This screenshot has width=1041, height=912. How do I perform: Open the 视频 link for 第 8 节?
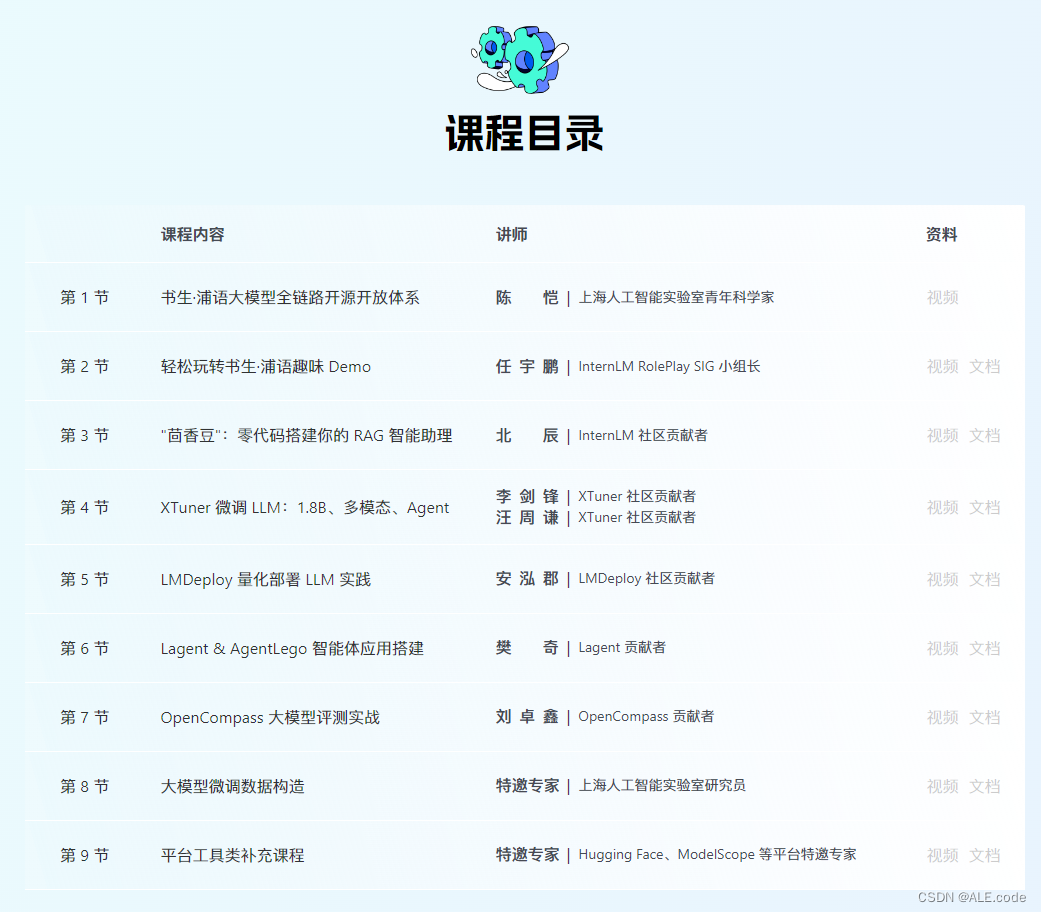tap(942, 787)
